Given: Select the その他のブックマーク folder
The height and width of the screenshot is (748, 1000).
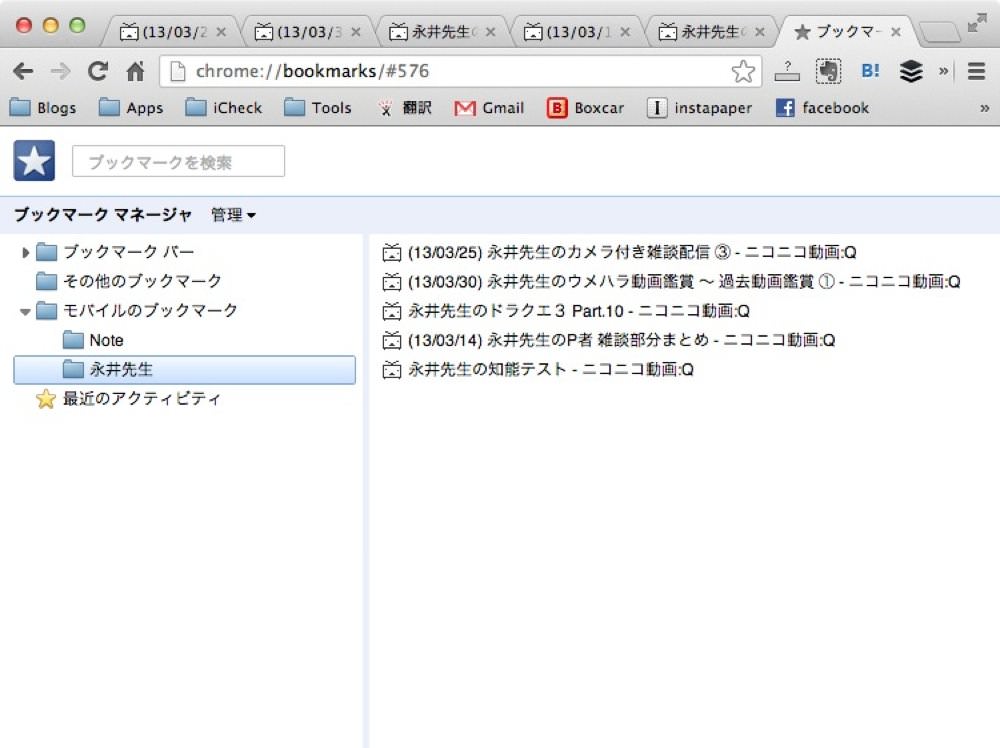Looking at the screenshot, I should (129, 281).
